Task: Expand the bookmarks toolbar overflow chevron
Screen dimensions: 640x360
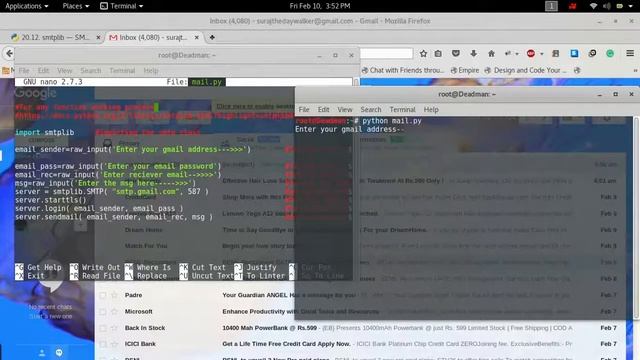Action: pyautogui.click(x=635, y=70)
